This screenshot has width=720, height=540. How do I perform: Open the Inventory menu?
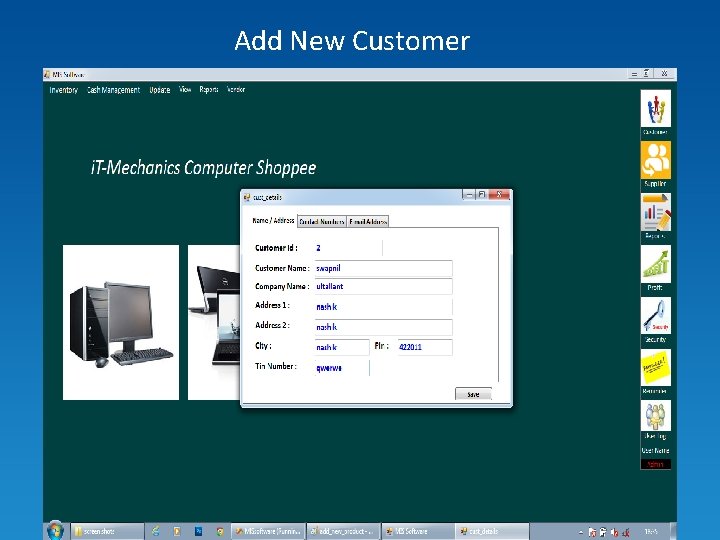click(64, 90)
